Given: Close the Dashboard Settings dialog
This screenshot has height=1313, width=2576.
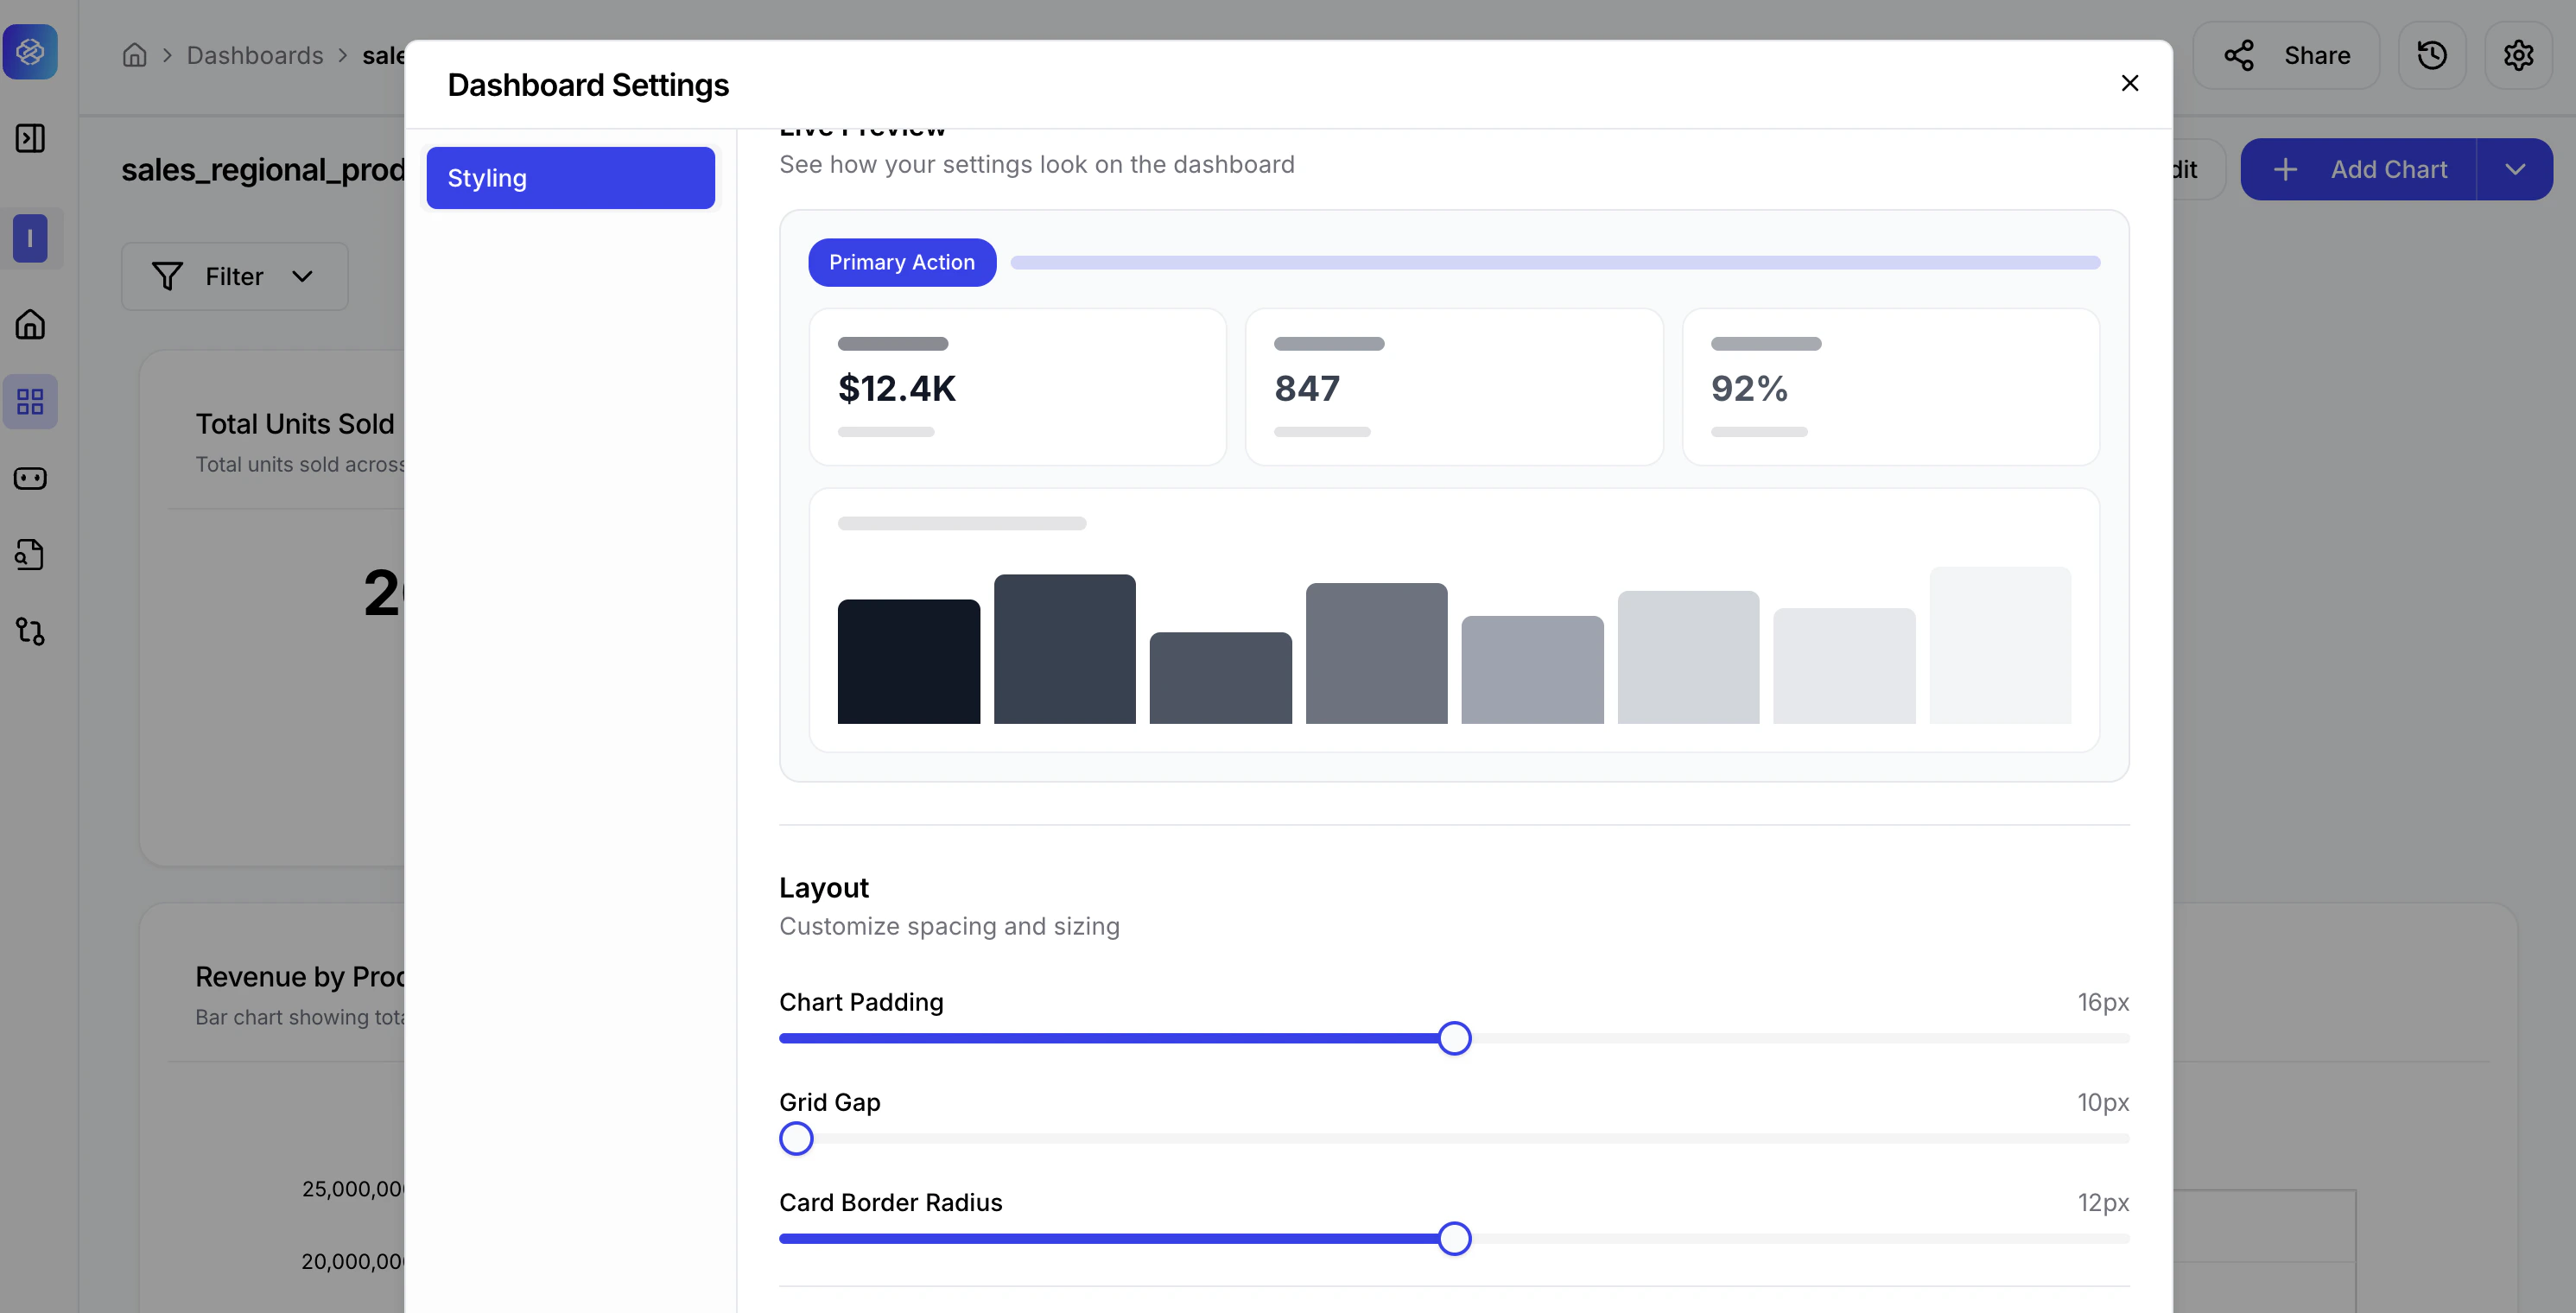Looking at the screenshot, I should coord(2130,83).
